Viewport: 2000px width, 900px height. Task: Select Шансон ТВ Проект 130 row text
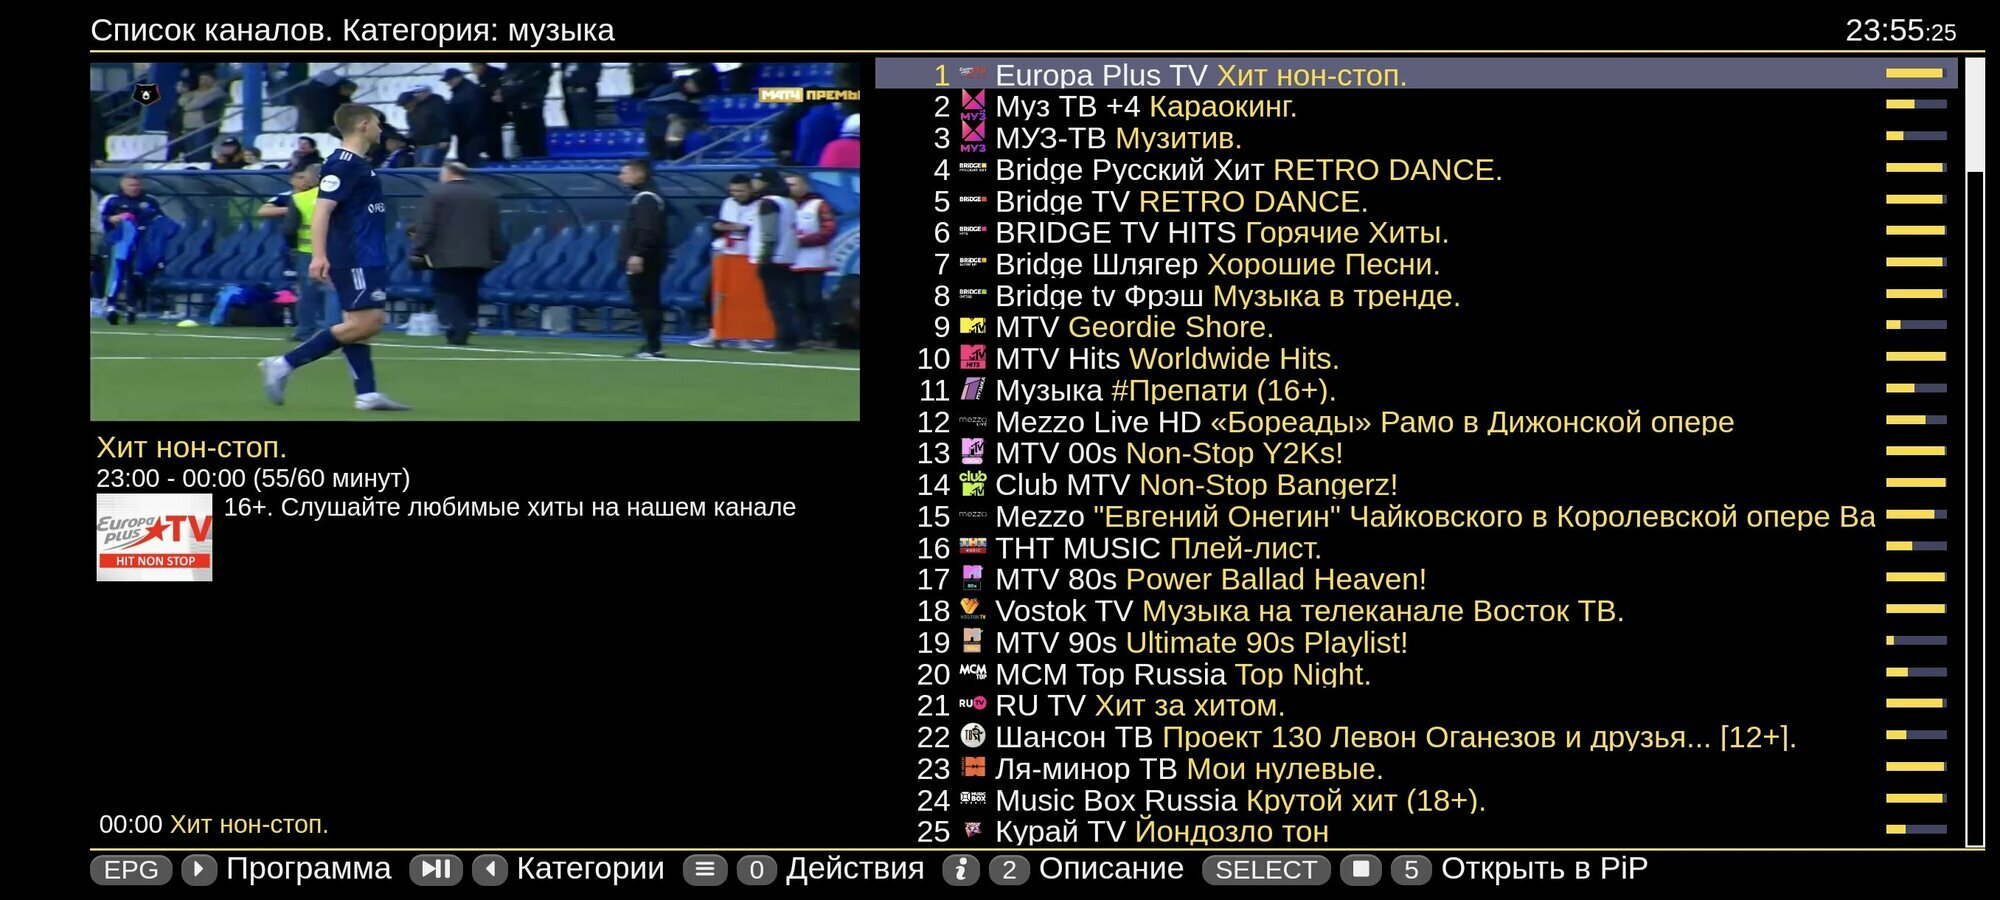[1396, 737]
